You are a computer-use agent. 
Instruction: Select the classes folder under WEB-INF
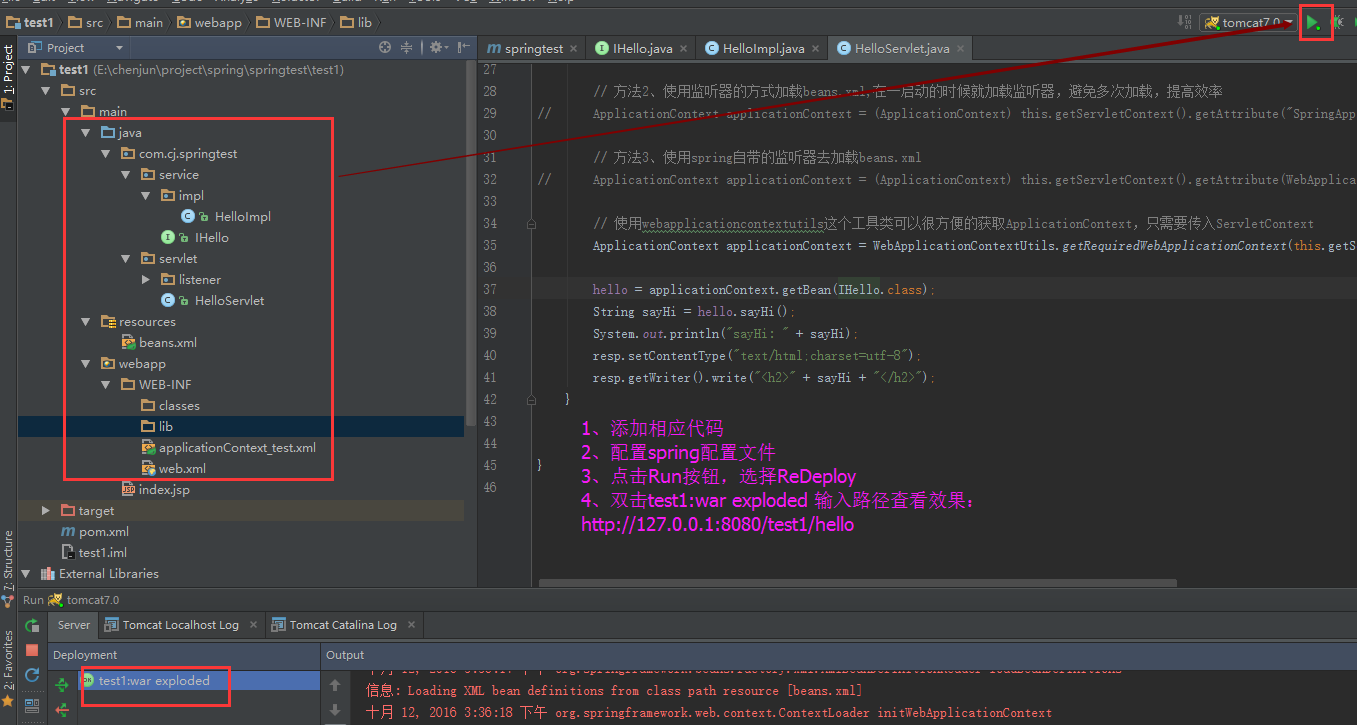[x=170, y=406]
